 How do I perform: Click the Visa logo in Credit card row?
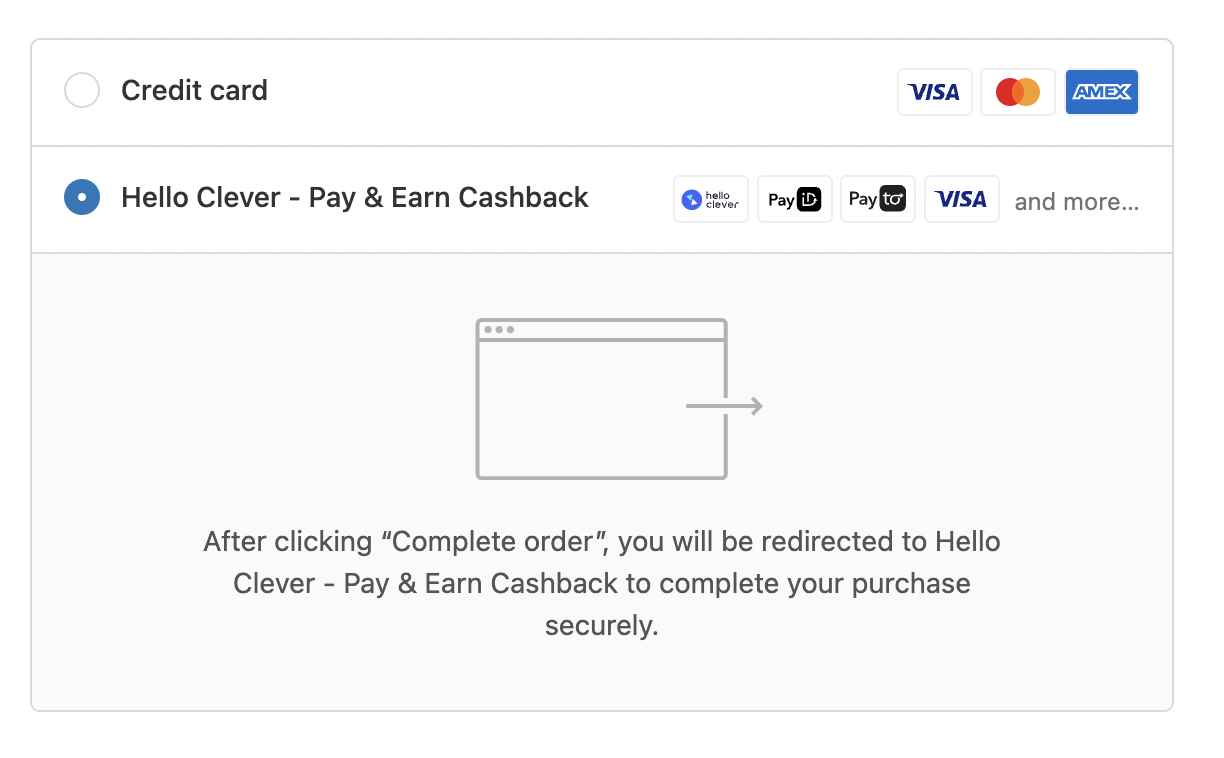click(934, 93)
